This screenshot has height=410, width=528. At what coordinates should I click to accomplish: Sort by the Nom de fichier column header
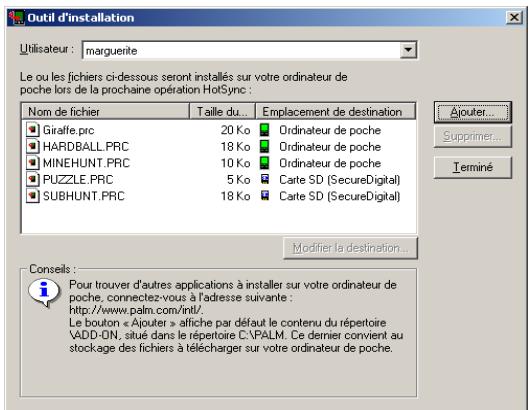click(x=105, y=111)
